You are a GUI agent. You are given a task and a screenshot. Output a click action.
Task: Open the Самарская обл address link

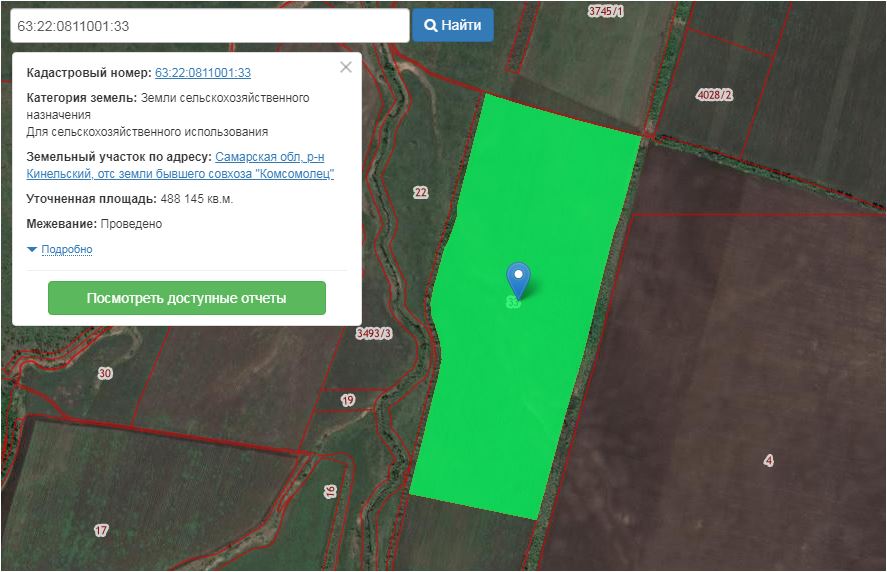coord(269,157)
